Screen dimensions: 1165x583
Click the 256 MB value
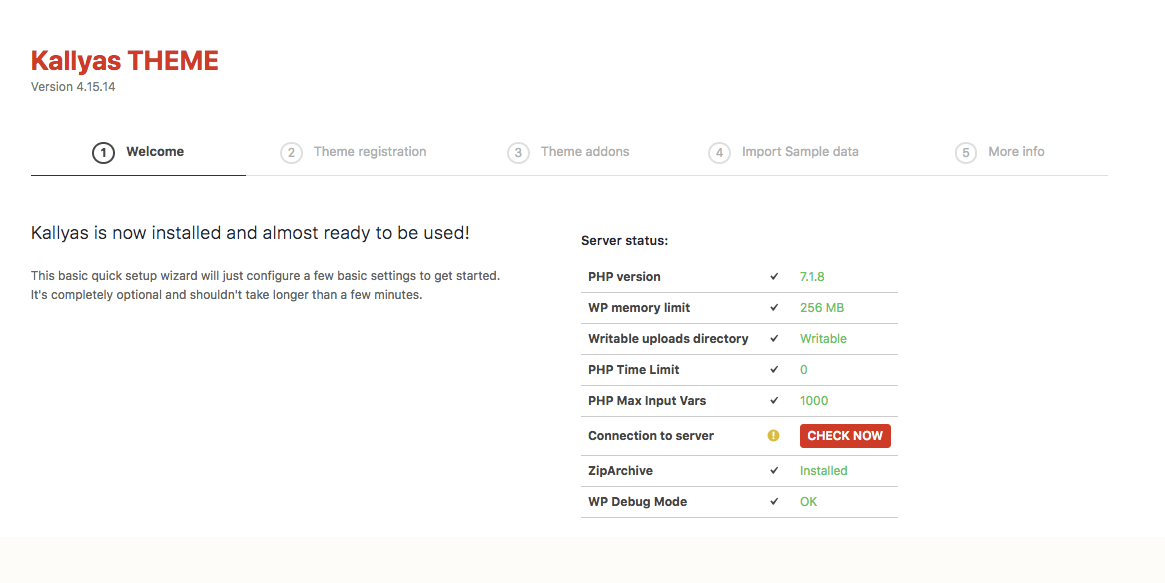[x=822, y=307]
